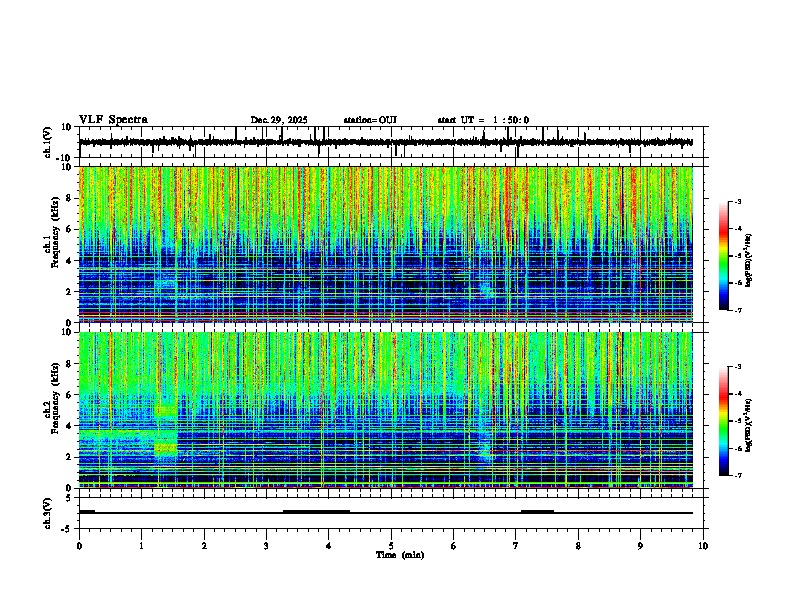
Task: Click the ch.2 spectrogram color scale bar
Action: tap(724, 421)
